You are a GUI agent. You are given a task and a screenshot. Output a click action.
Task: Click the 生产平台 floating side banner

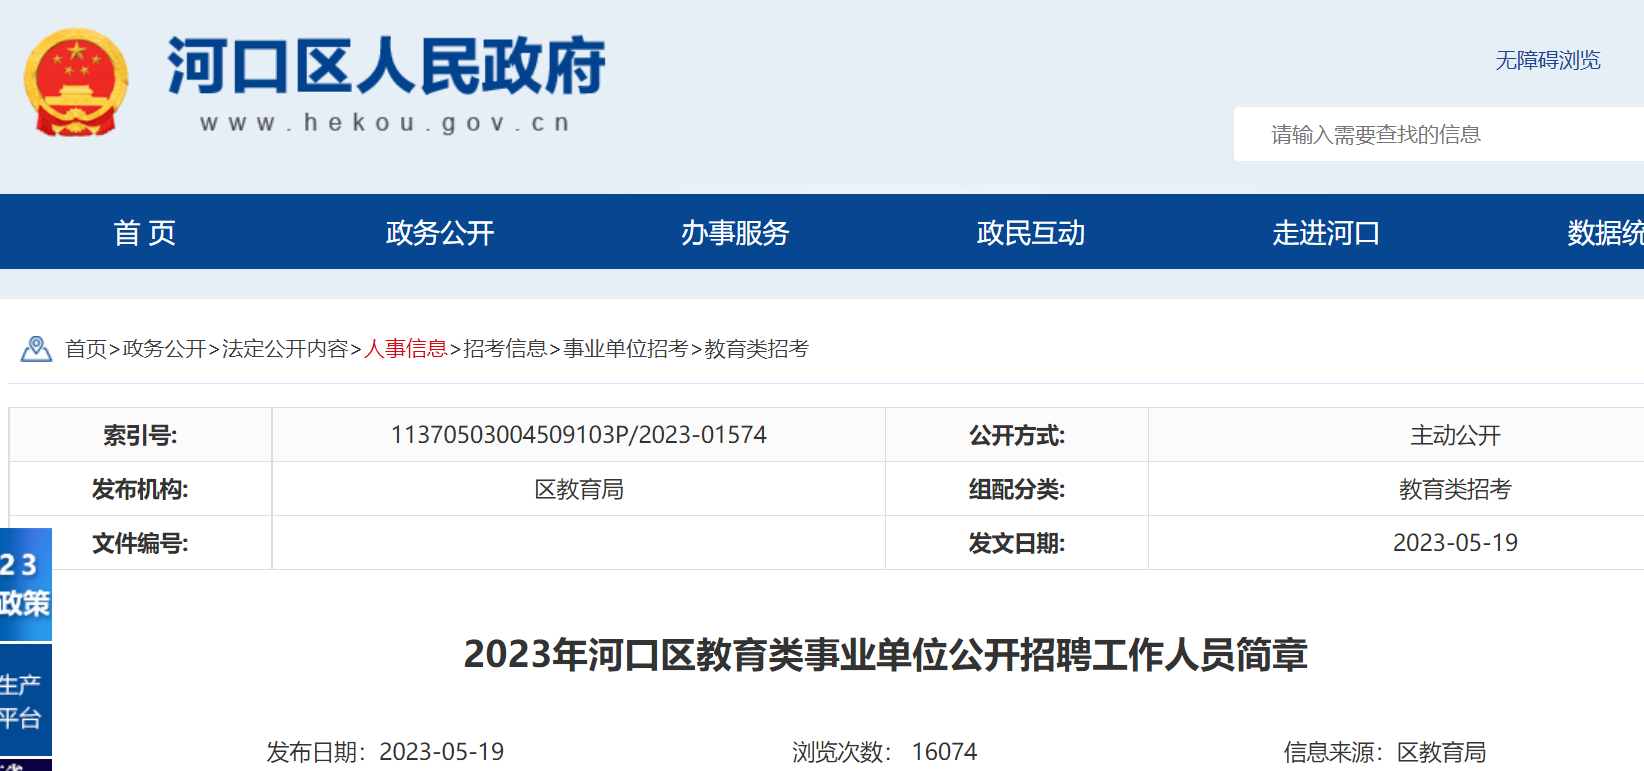tap(26, 700)
